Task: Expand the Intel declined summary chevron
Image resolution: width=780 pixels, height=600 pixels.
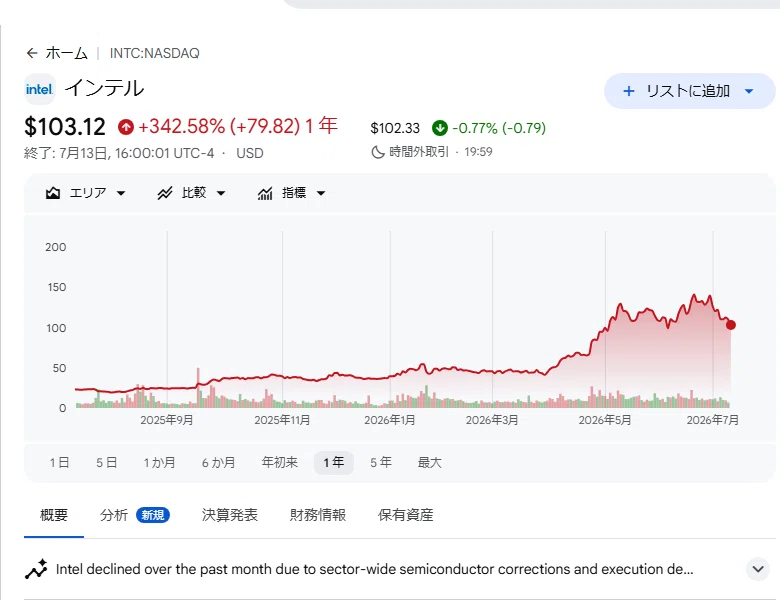Action: coord(758,569)
